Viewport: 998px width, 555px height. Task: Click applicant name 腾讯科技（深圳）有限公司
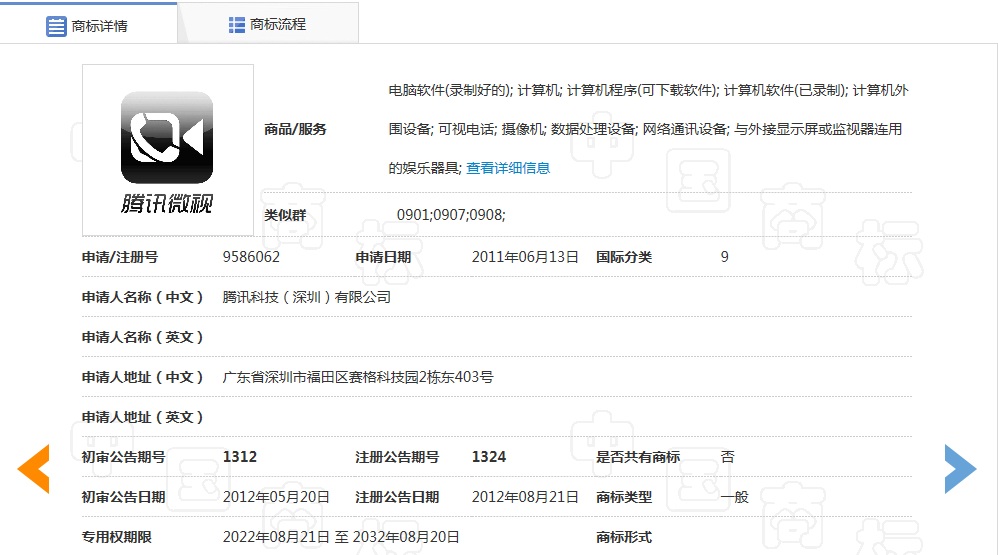click(x=306, y=297)
